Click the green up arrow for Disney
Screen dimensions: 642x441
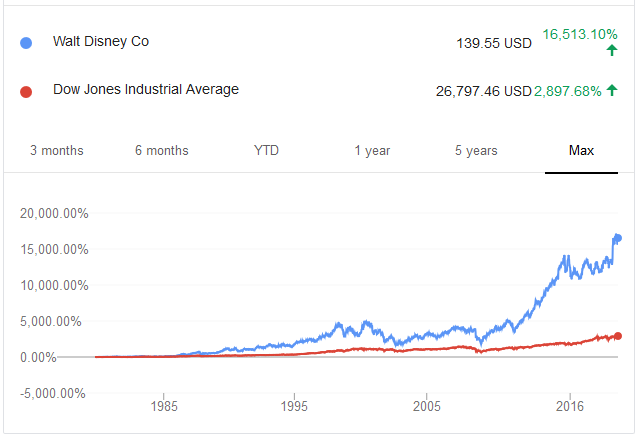click(612, 50)
